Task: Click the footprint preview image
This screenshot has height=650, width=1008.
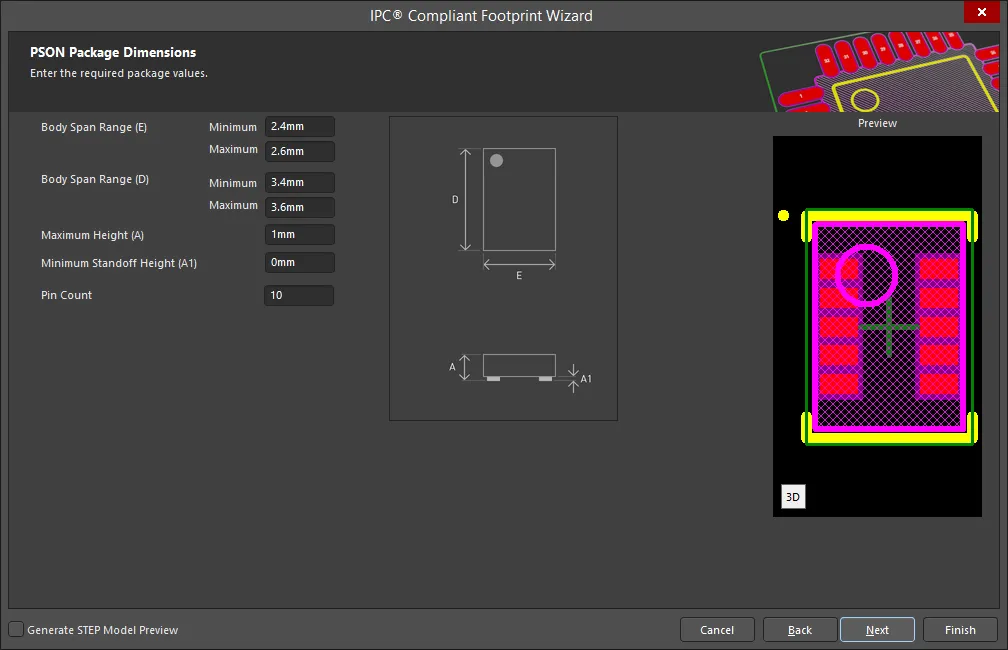Action: tap(877, 326)
